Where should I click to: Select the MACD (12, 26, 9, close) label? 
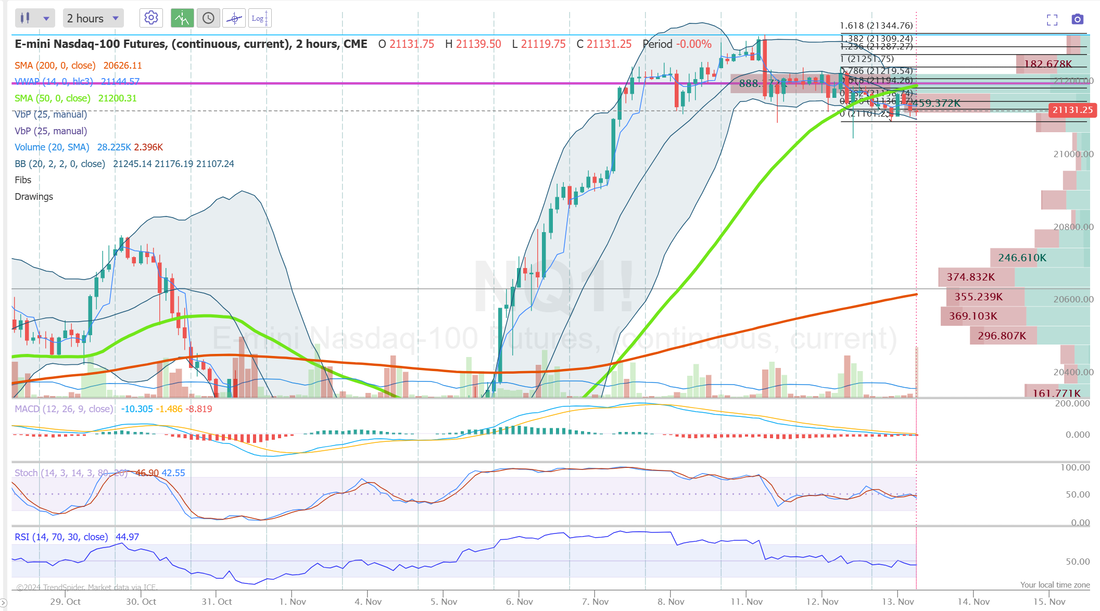point(64,408)
